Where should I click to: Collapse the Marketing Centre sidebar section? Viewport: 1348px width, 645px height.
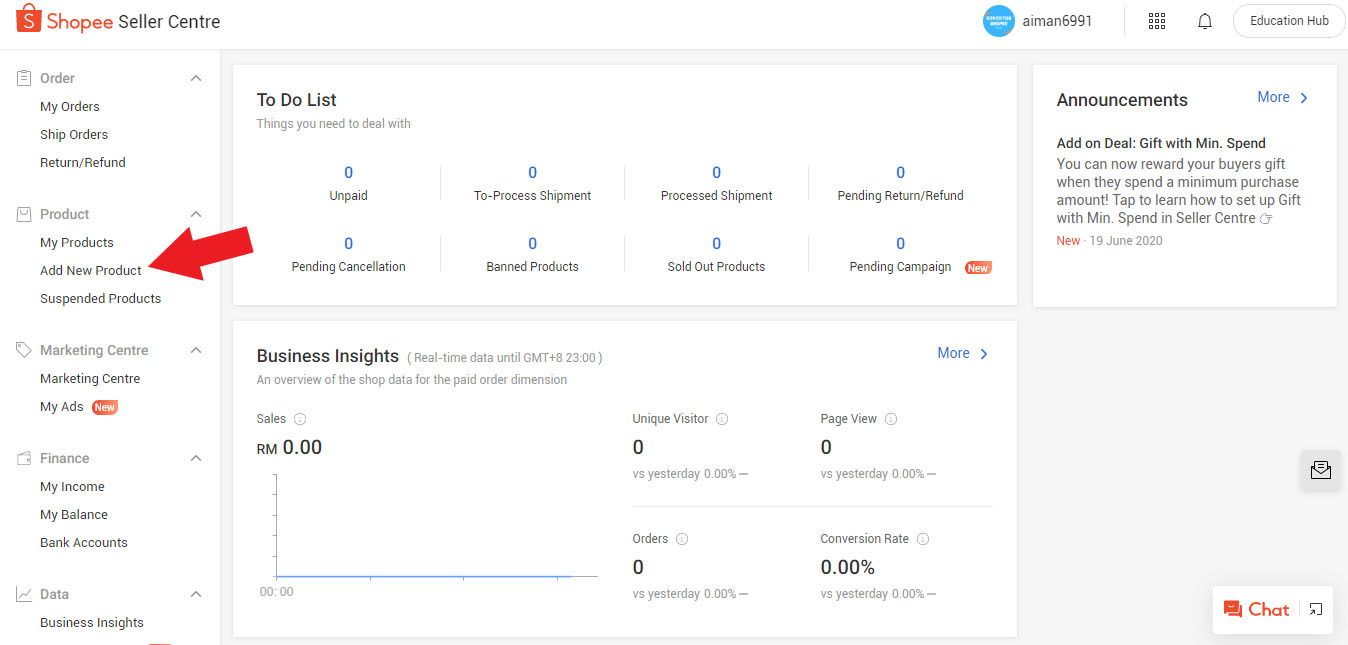[196, 350]
